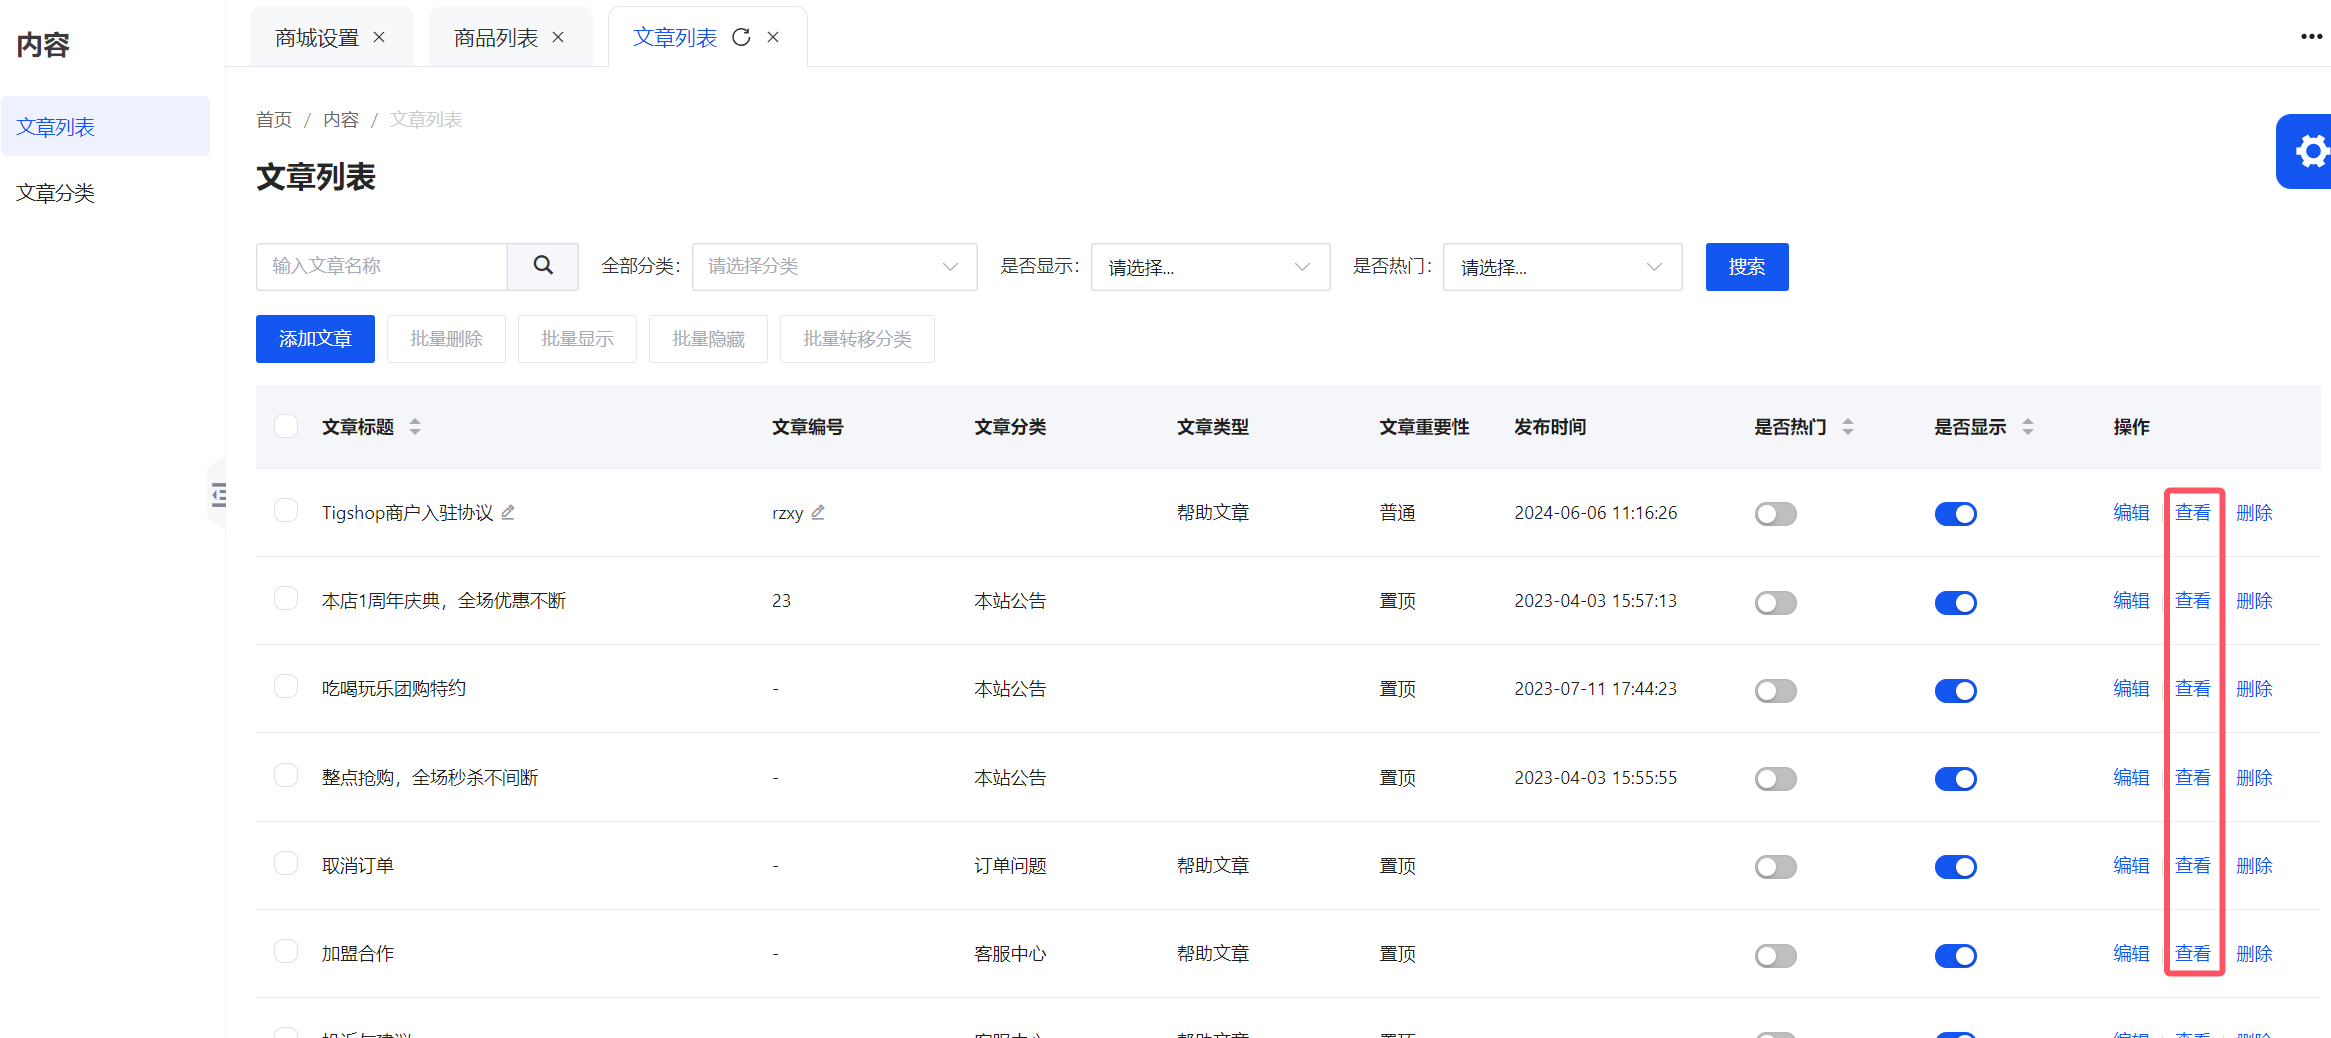The image size is (2331, 1038).
Task: Toggle 是否热门 for 整点抢购 row
Action: point(1776,779)
